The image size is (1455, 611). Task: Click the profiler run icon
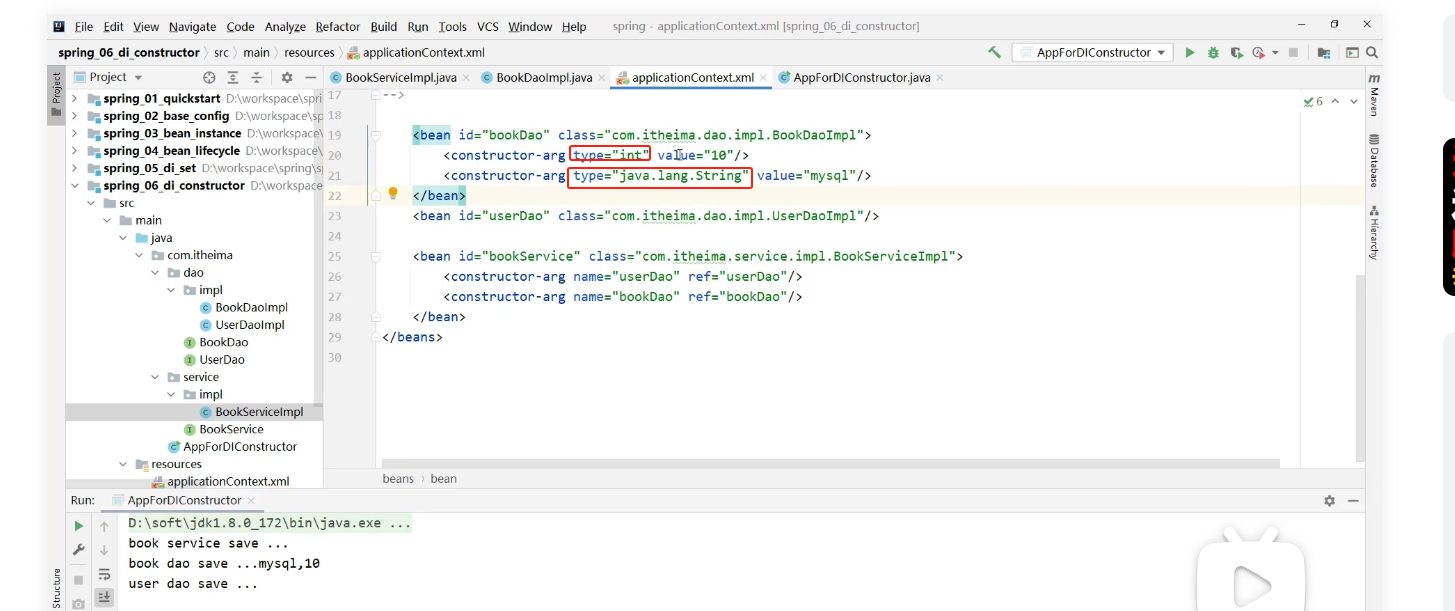click(x=1258, y=52)
